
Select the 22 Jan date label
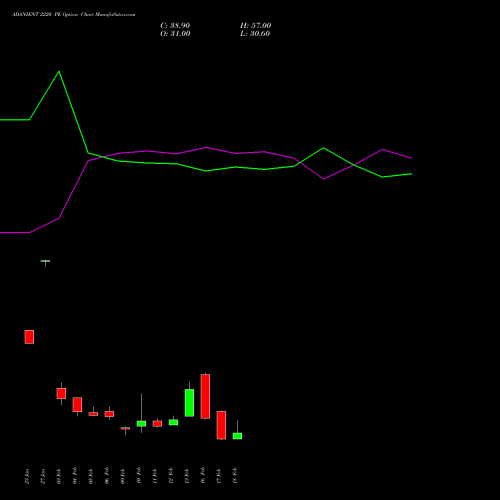(27, 476)
